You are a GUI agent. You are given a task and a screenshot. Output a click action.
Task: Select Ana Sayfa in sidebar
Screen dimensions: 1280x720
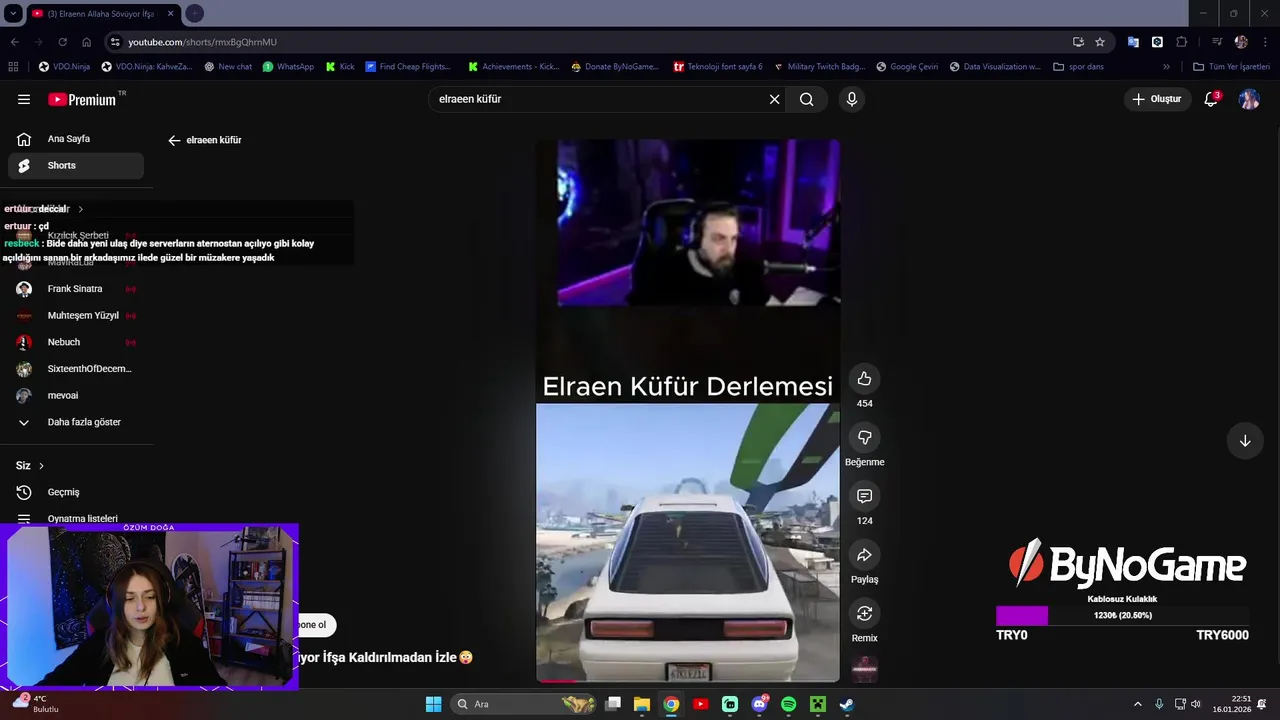click(x=76, y=139)
